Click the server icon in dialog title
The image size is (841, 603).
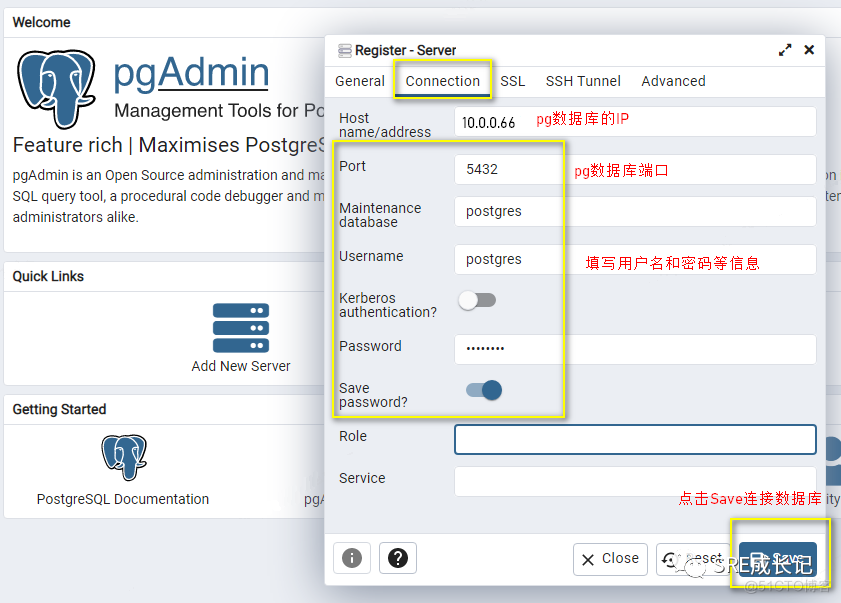pyautogui.click(x=345, y=50)
